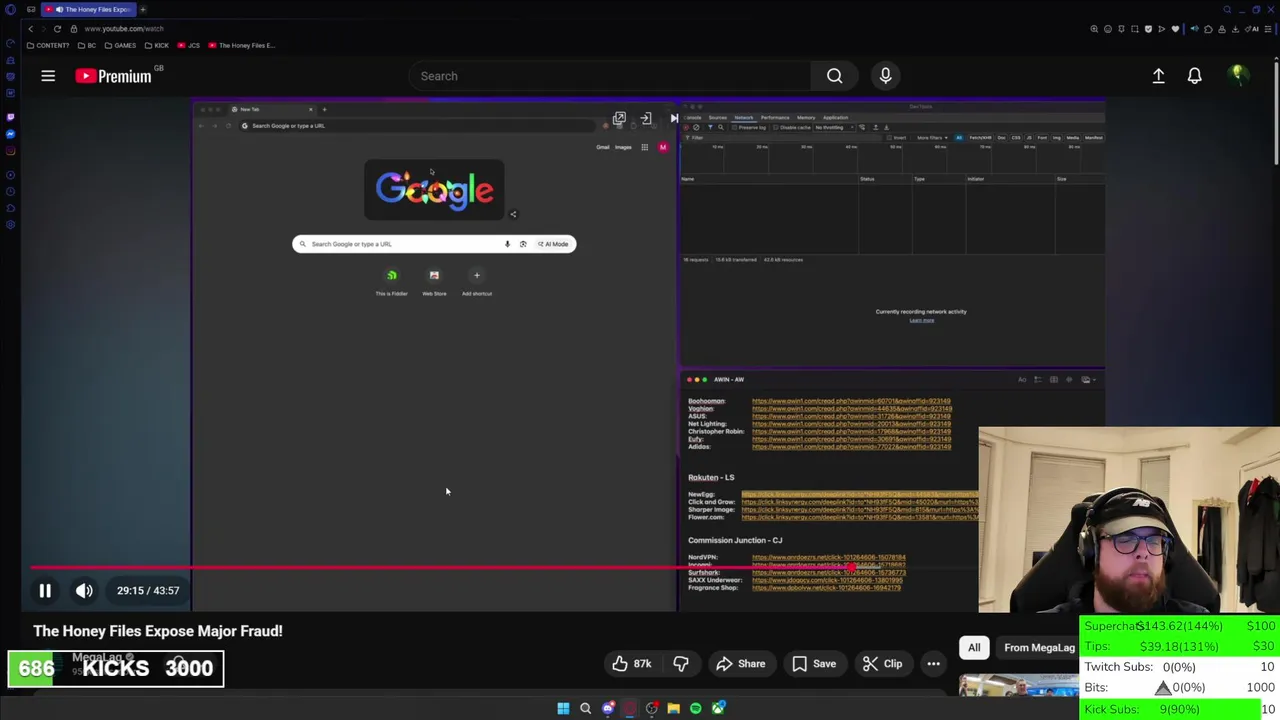Open CONTENT? bookmarks folder
The width and height of the screenshot is (1280, 720).
[48, 45]
